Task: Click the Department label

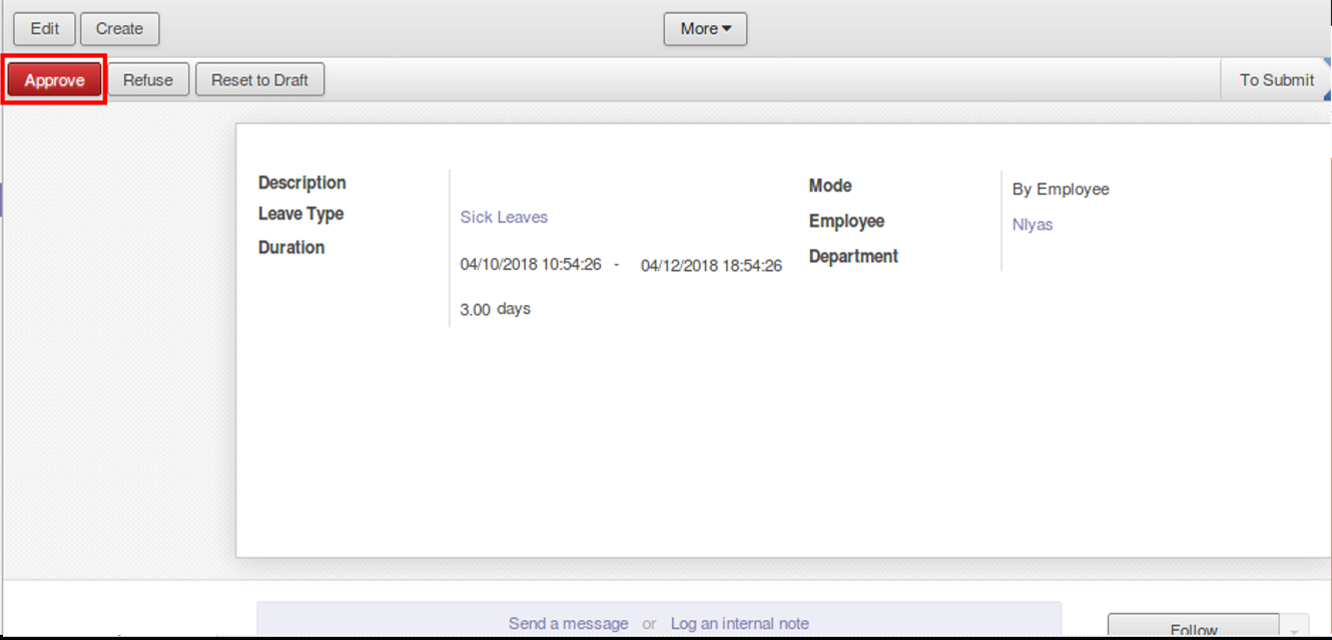Action: [853, 257]
